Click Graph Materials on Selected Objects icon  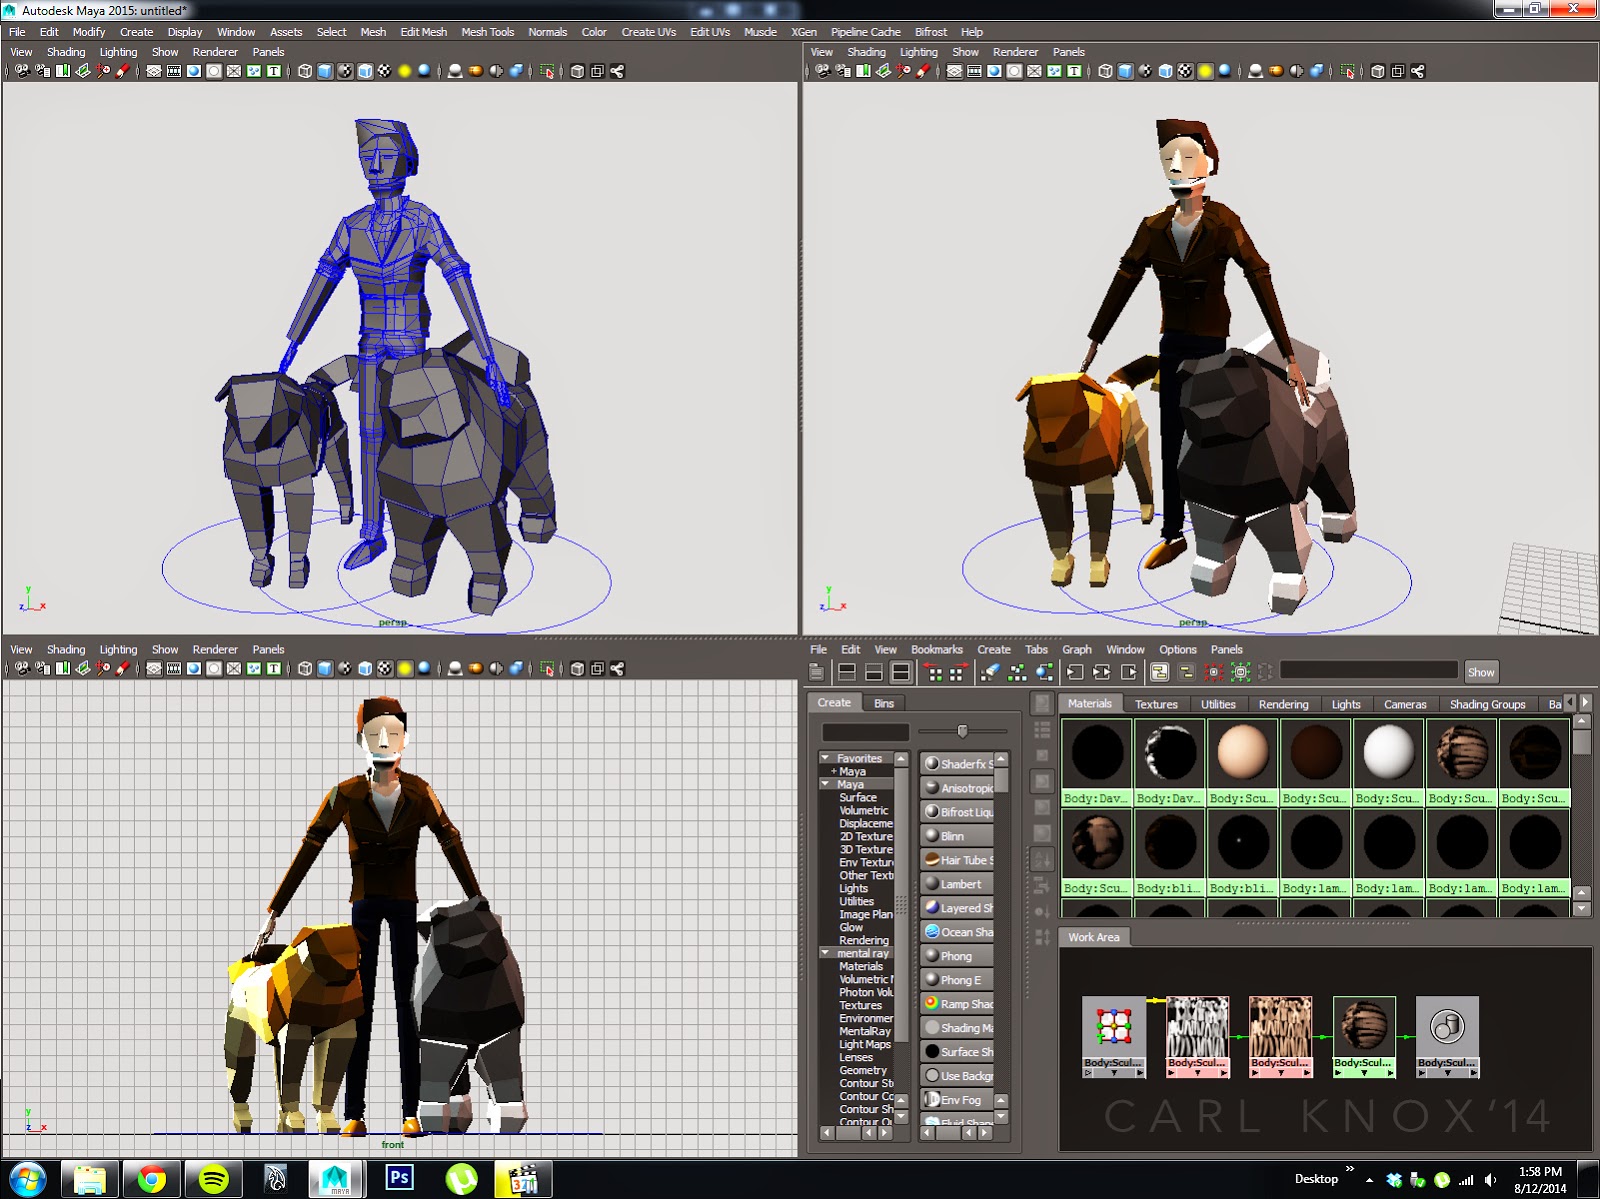[x=1044, y=673]
